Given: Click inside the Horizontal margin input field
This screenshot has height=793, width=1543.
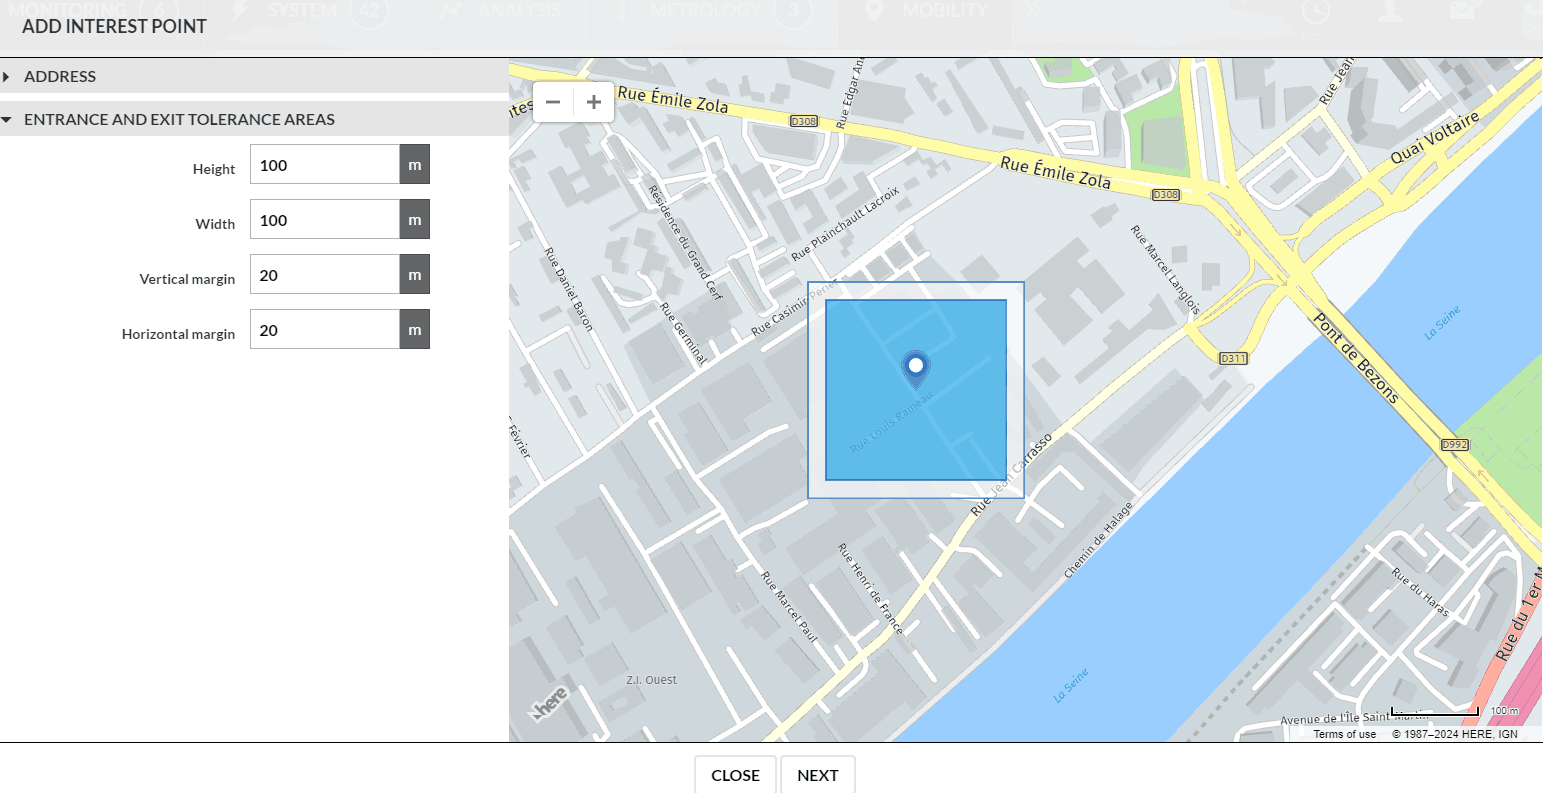Looking at the screenshot, I should [325, 328].
